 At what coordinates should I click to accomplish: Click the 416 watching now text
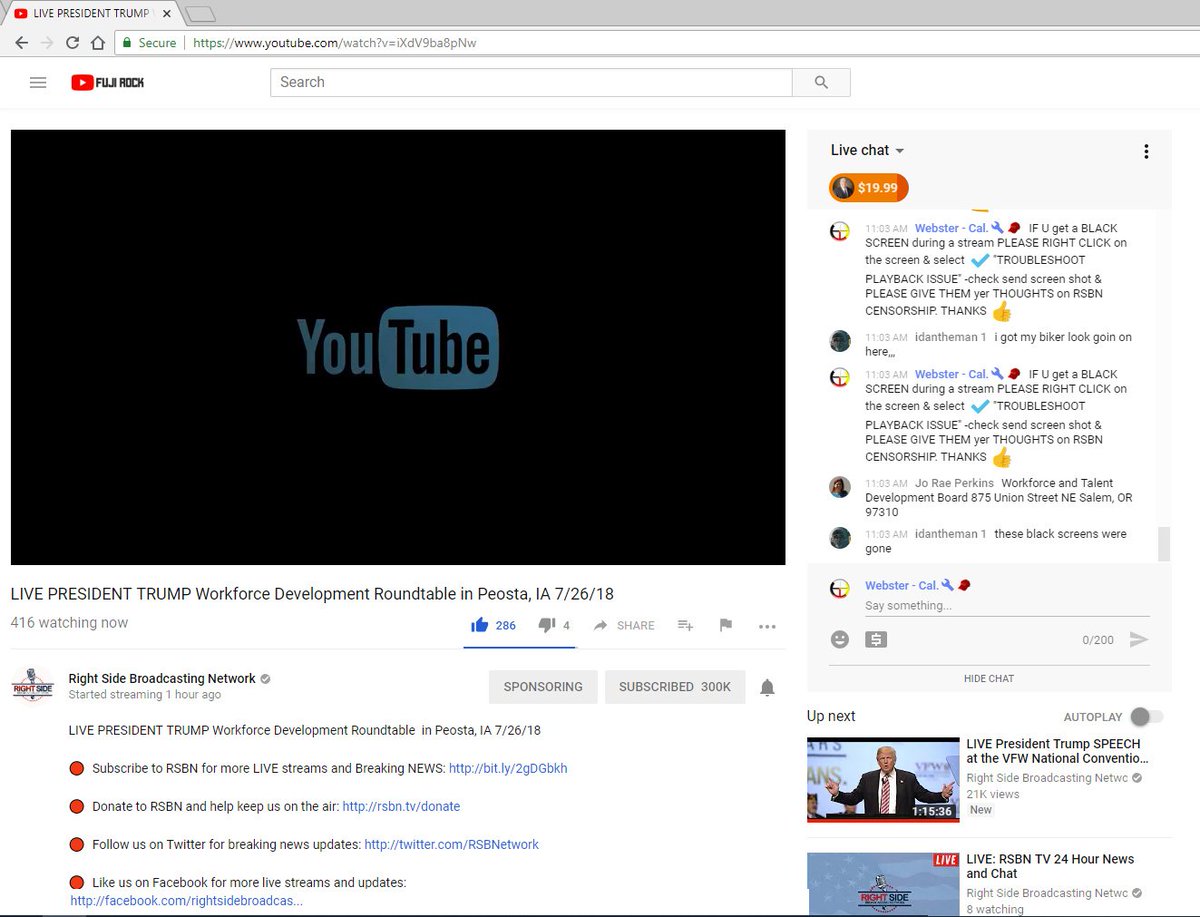69,622
